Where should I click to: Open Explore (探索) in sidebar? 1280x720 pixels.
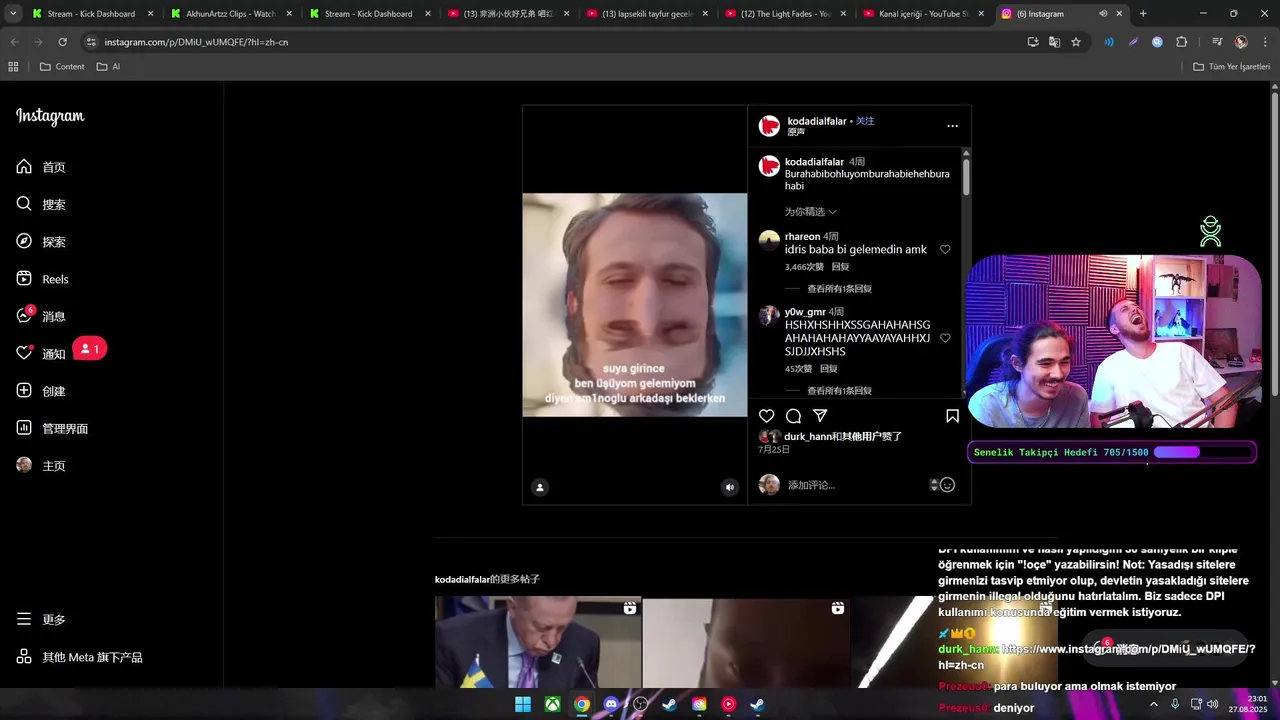tap(41, 242)
